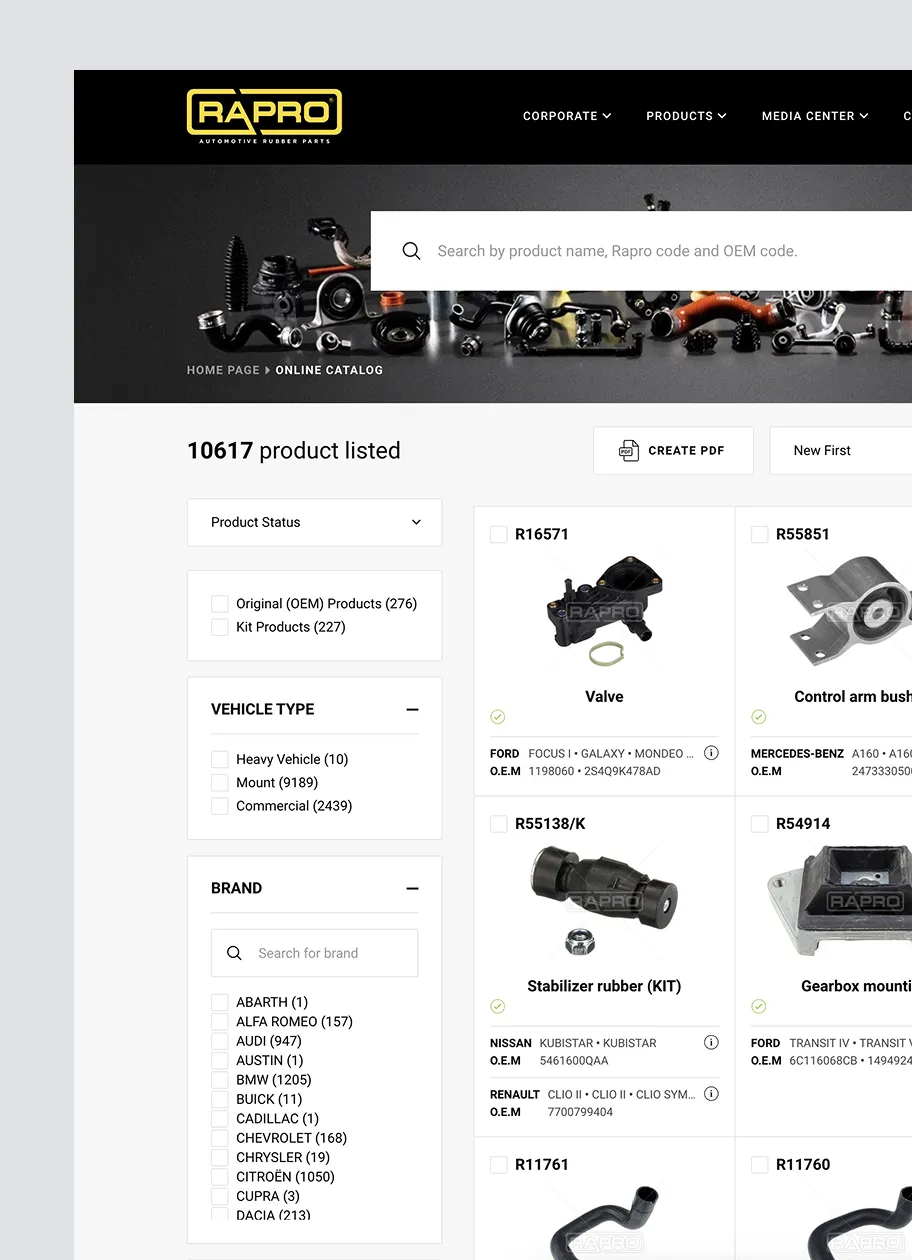Image resolution: width=912 pixels, height=1260 pixels.
Task: Open the Corporate menu
Action: tap(567, 116)
